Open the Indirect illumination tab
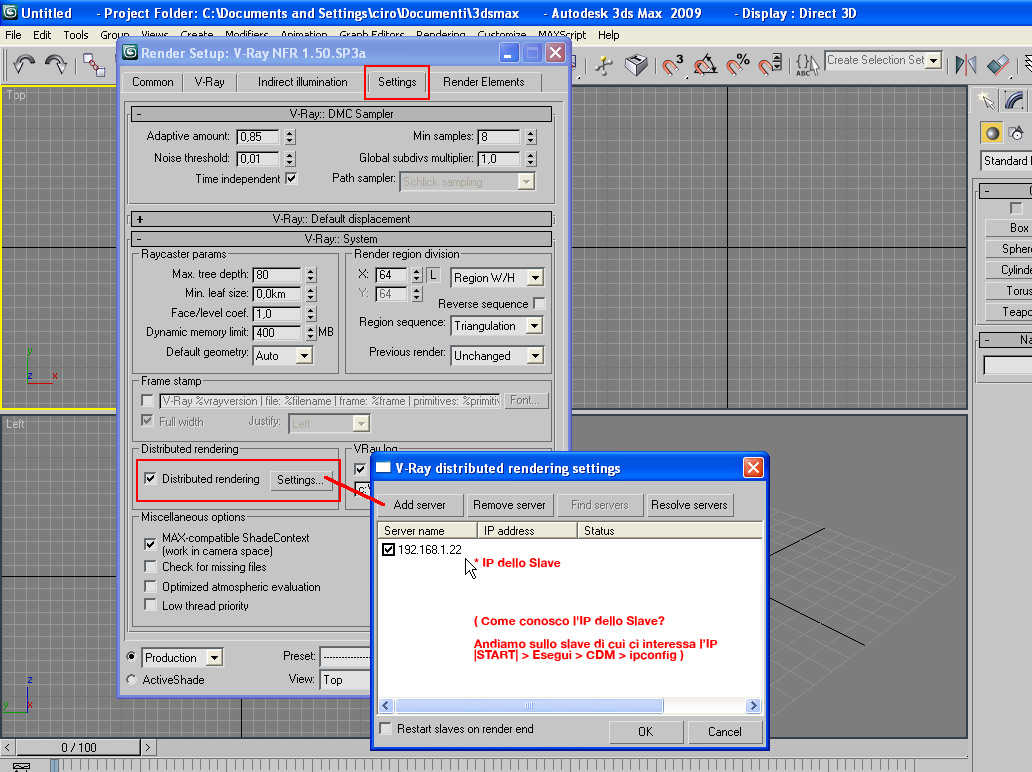This screenshot has width=1032, height=772. pyautogui.click(x=302, y=82)
